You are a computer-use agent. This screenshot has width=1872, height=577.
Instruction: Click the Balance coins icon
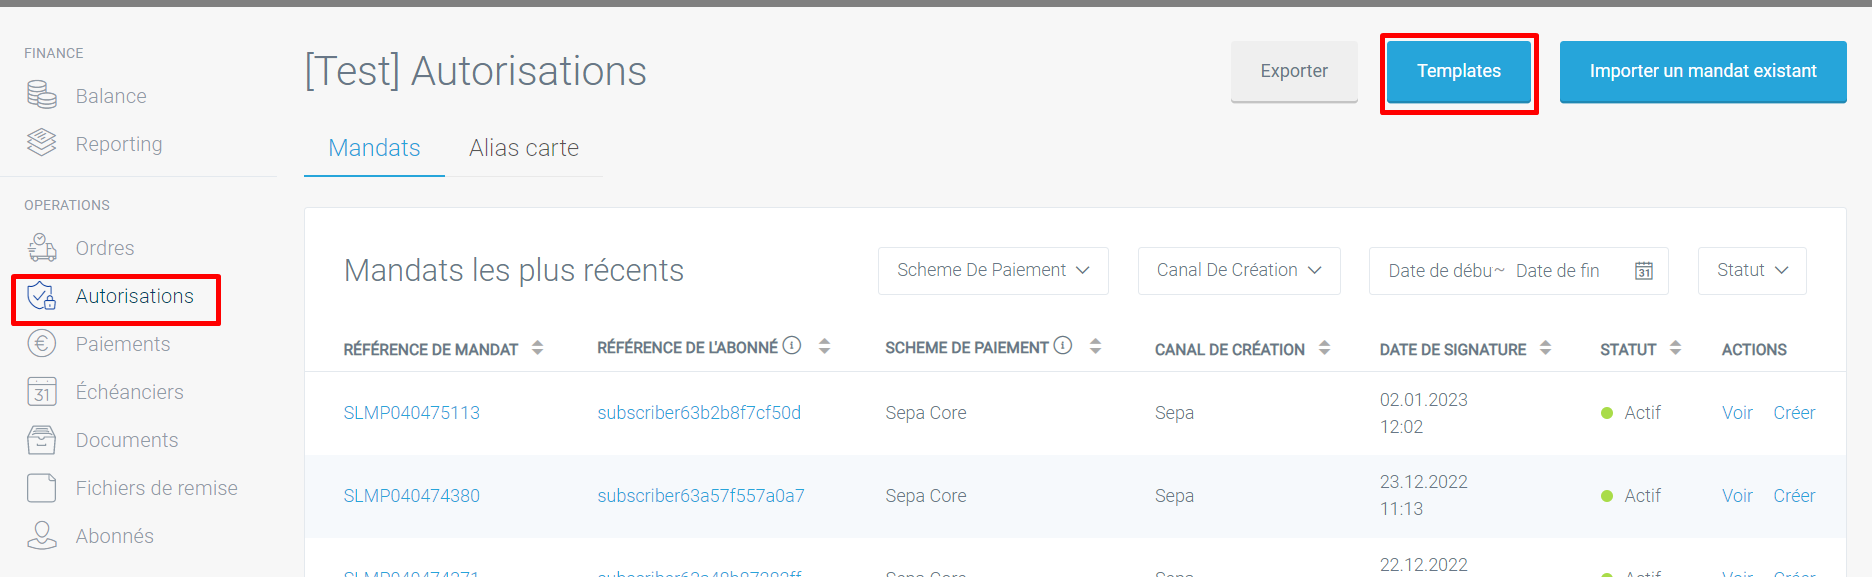(42, 95)
